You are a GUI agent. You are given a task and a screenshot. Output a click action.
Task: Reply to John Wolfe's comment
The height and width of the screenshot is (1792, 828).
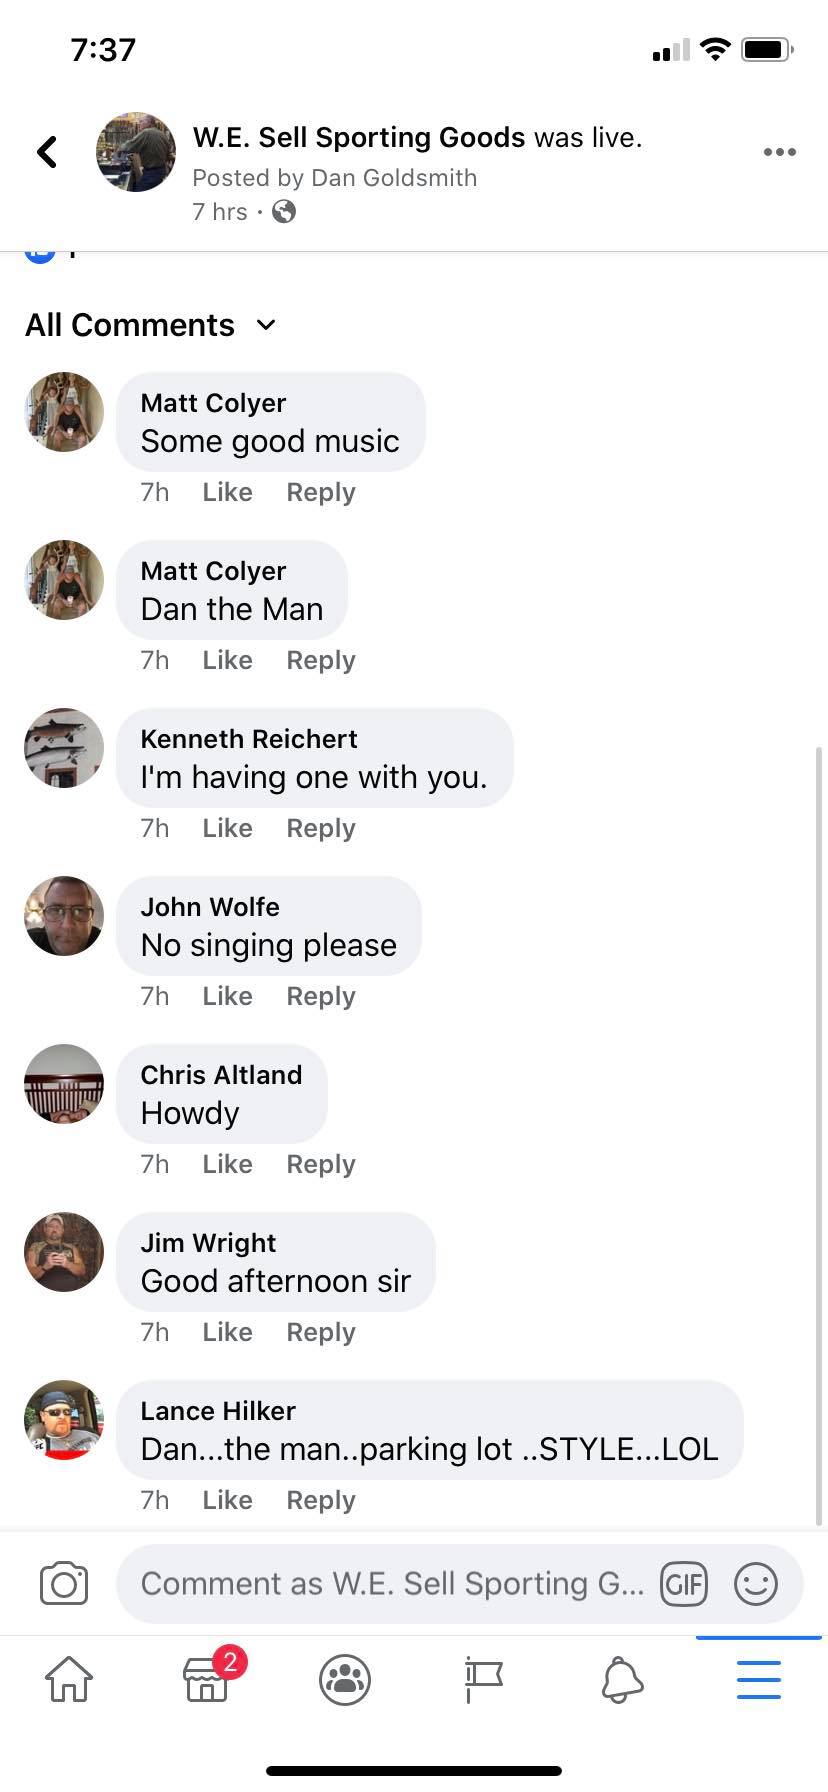[321, 996]
